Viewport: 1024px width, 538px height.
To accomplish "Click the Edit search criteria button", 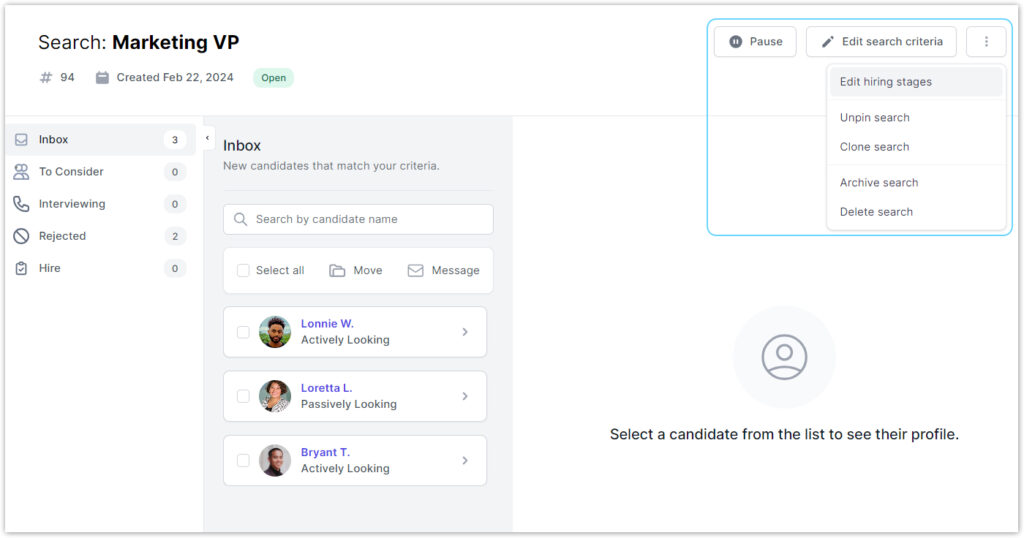I will (x=881, y=42).
